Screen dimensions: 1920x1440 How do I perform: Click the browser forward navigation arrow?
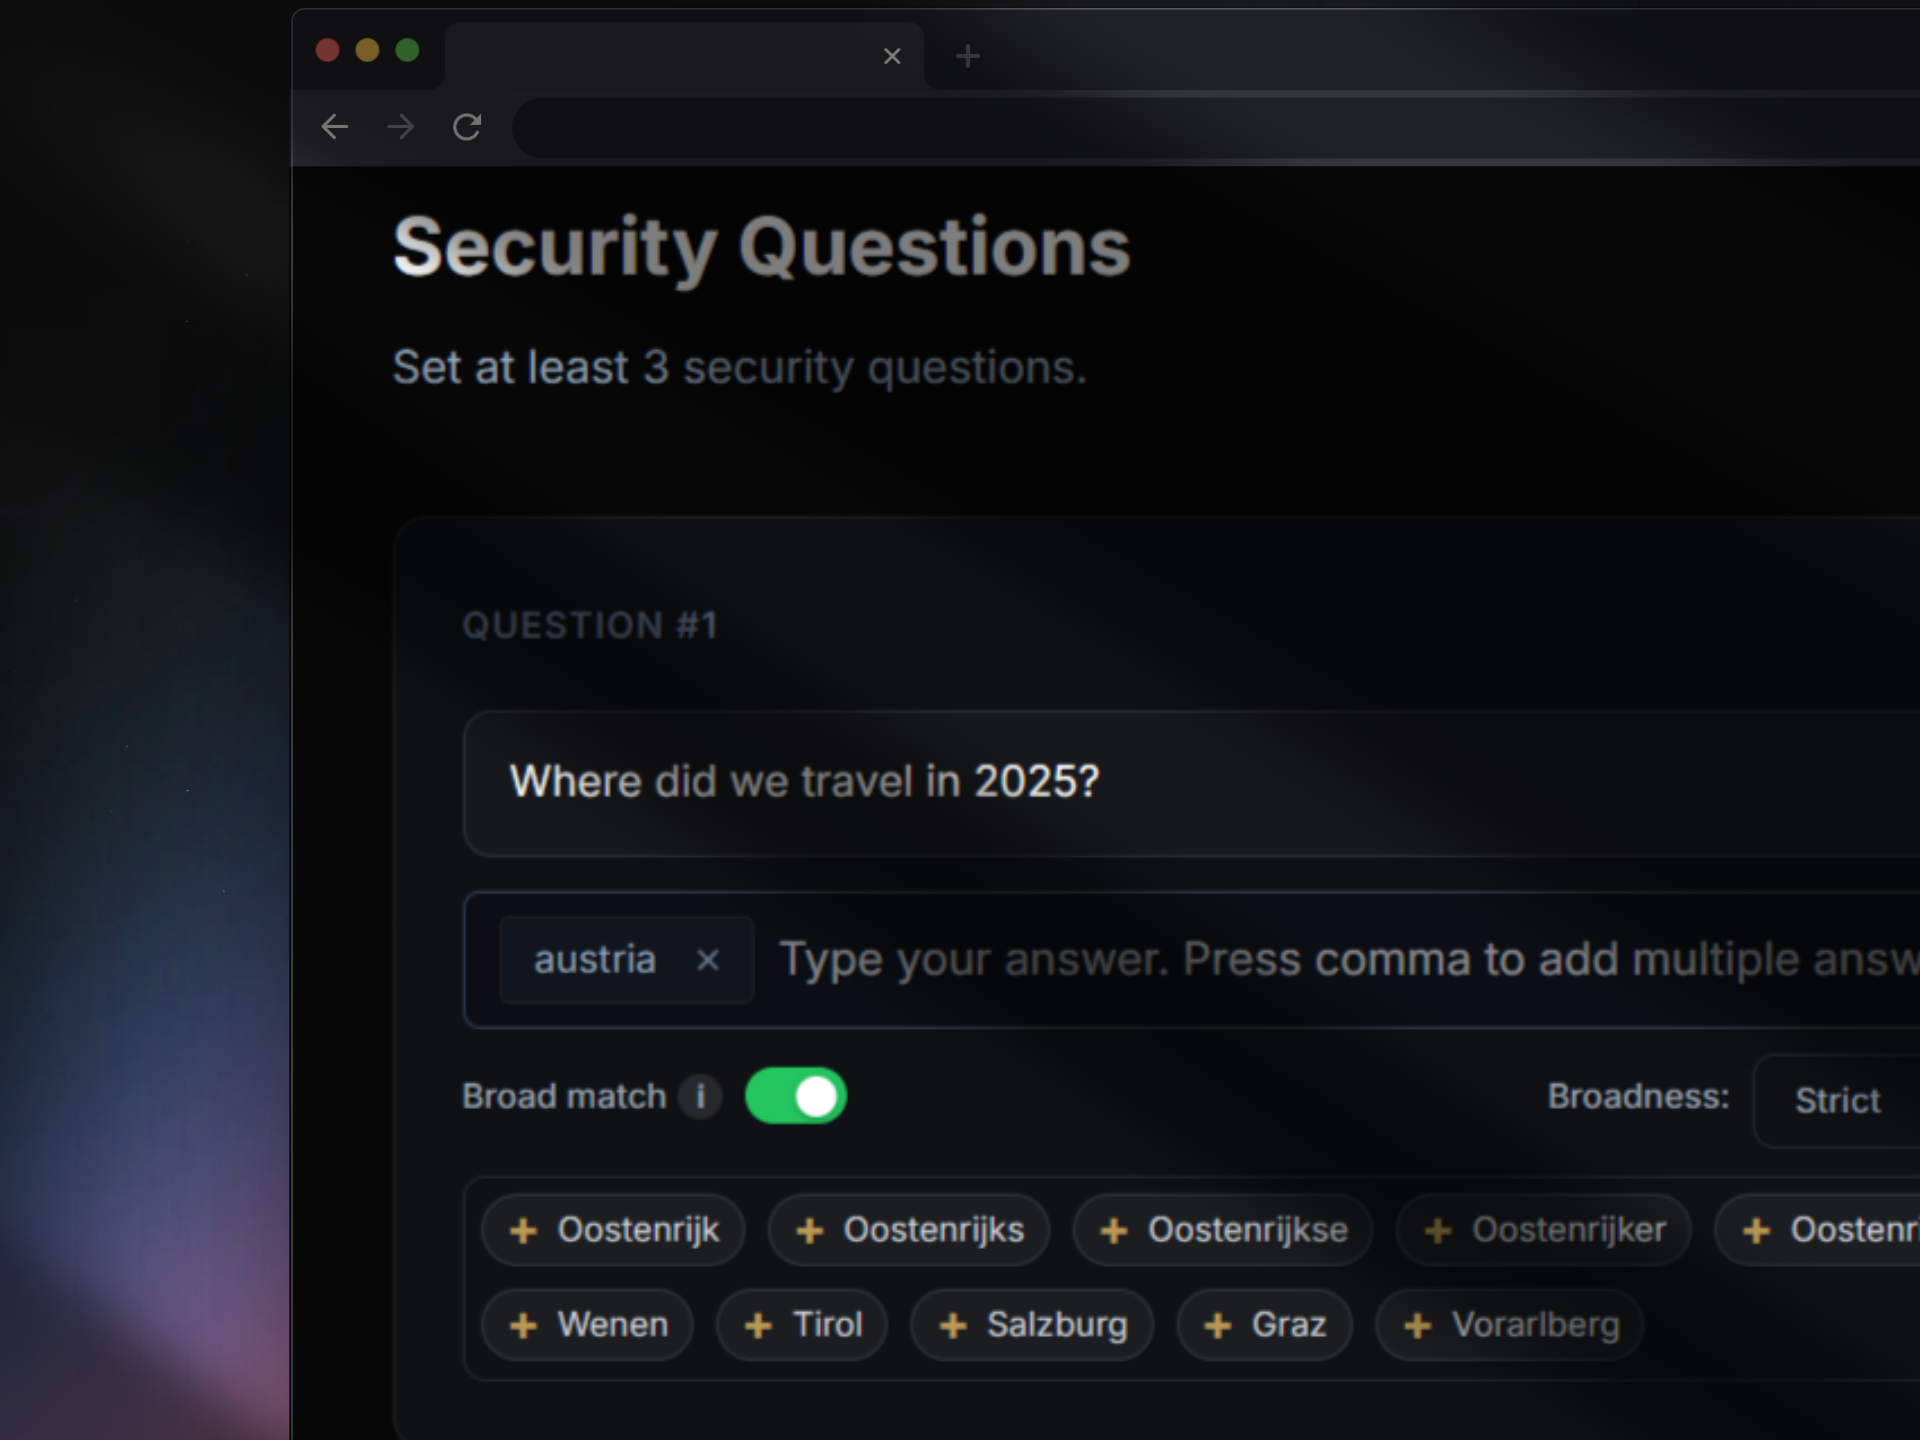coord(400,127)
